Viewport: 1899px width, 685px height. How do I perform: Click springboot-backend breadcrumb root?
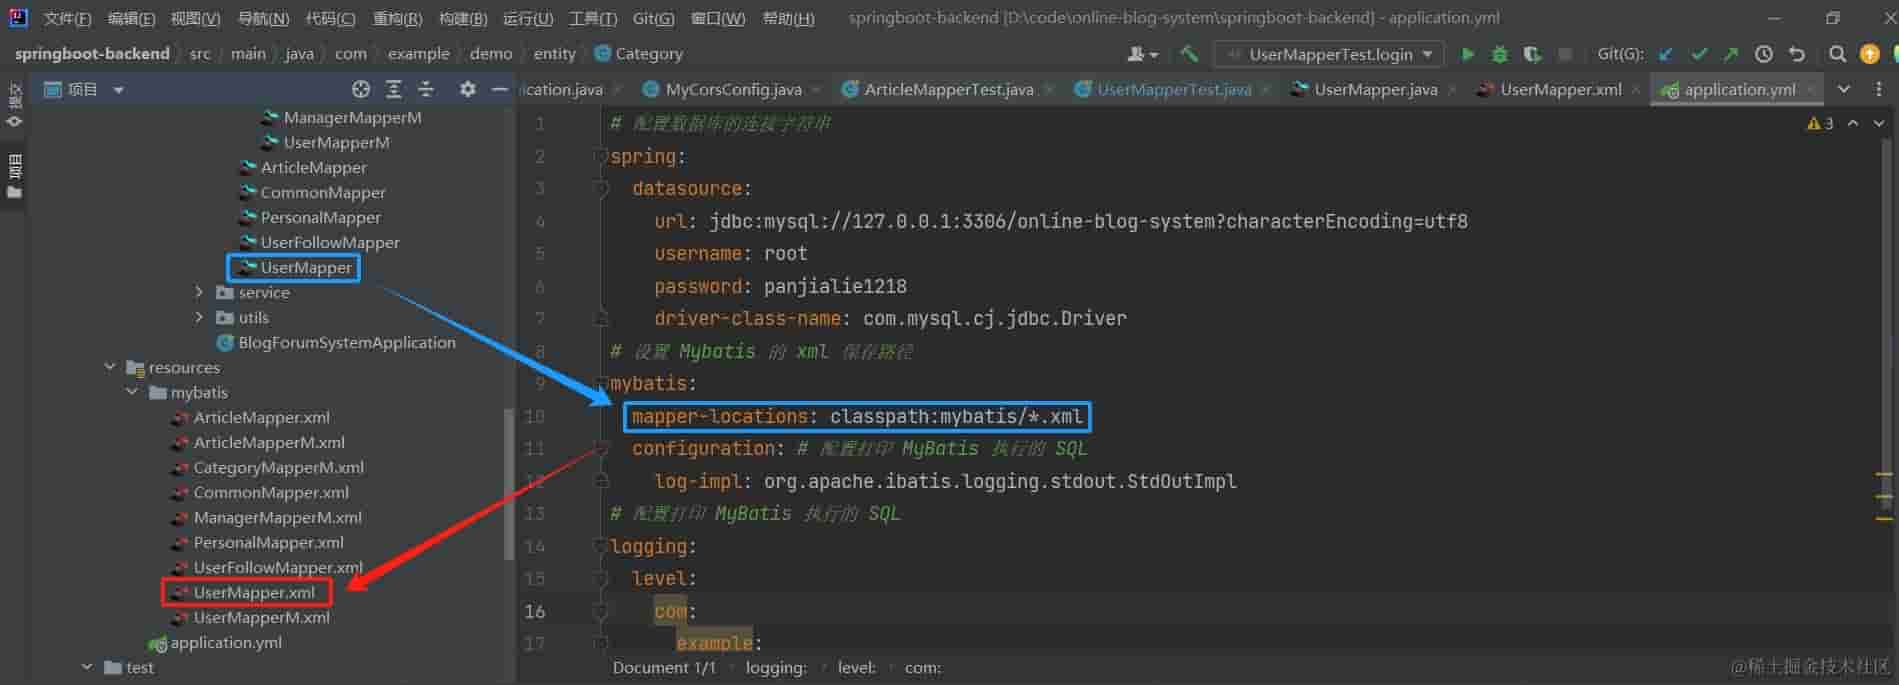[x=92, y=54]
